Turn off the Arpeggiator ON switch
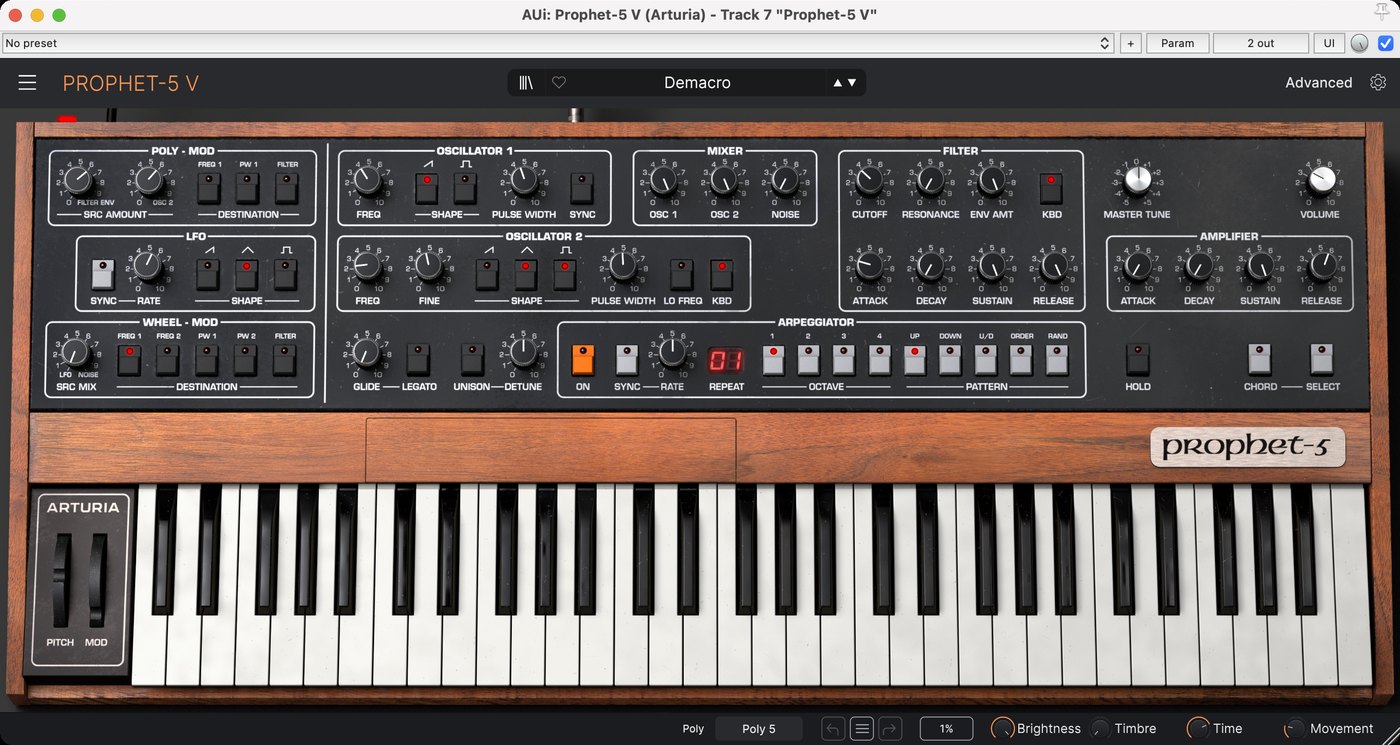The height and width of the screenshot is (745, 1400). tap(583, 360)
